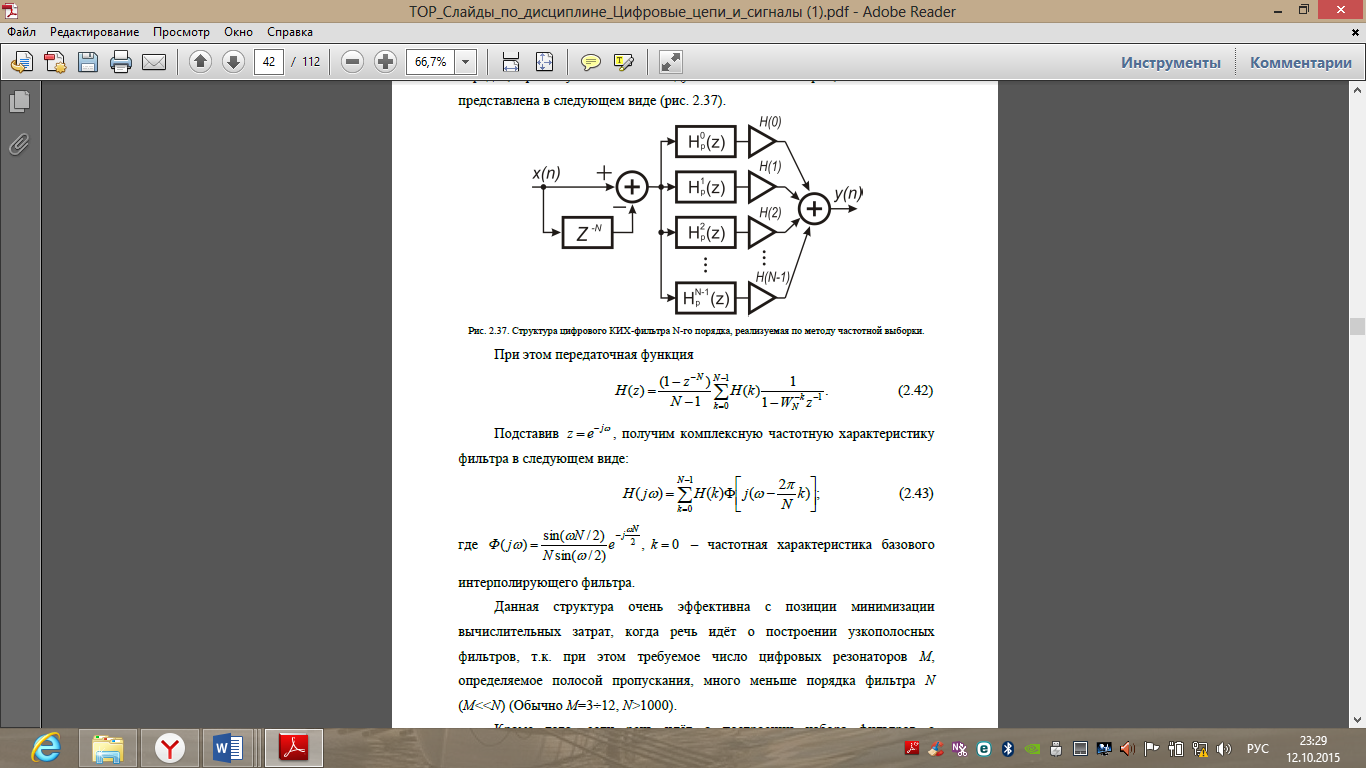Open the Окно menu

click(238, 32)
